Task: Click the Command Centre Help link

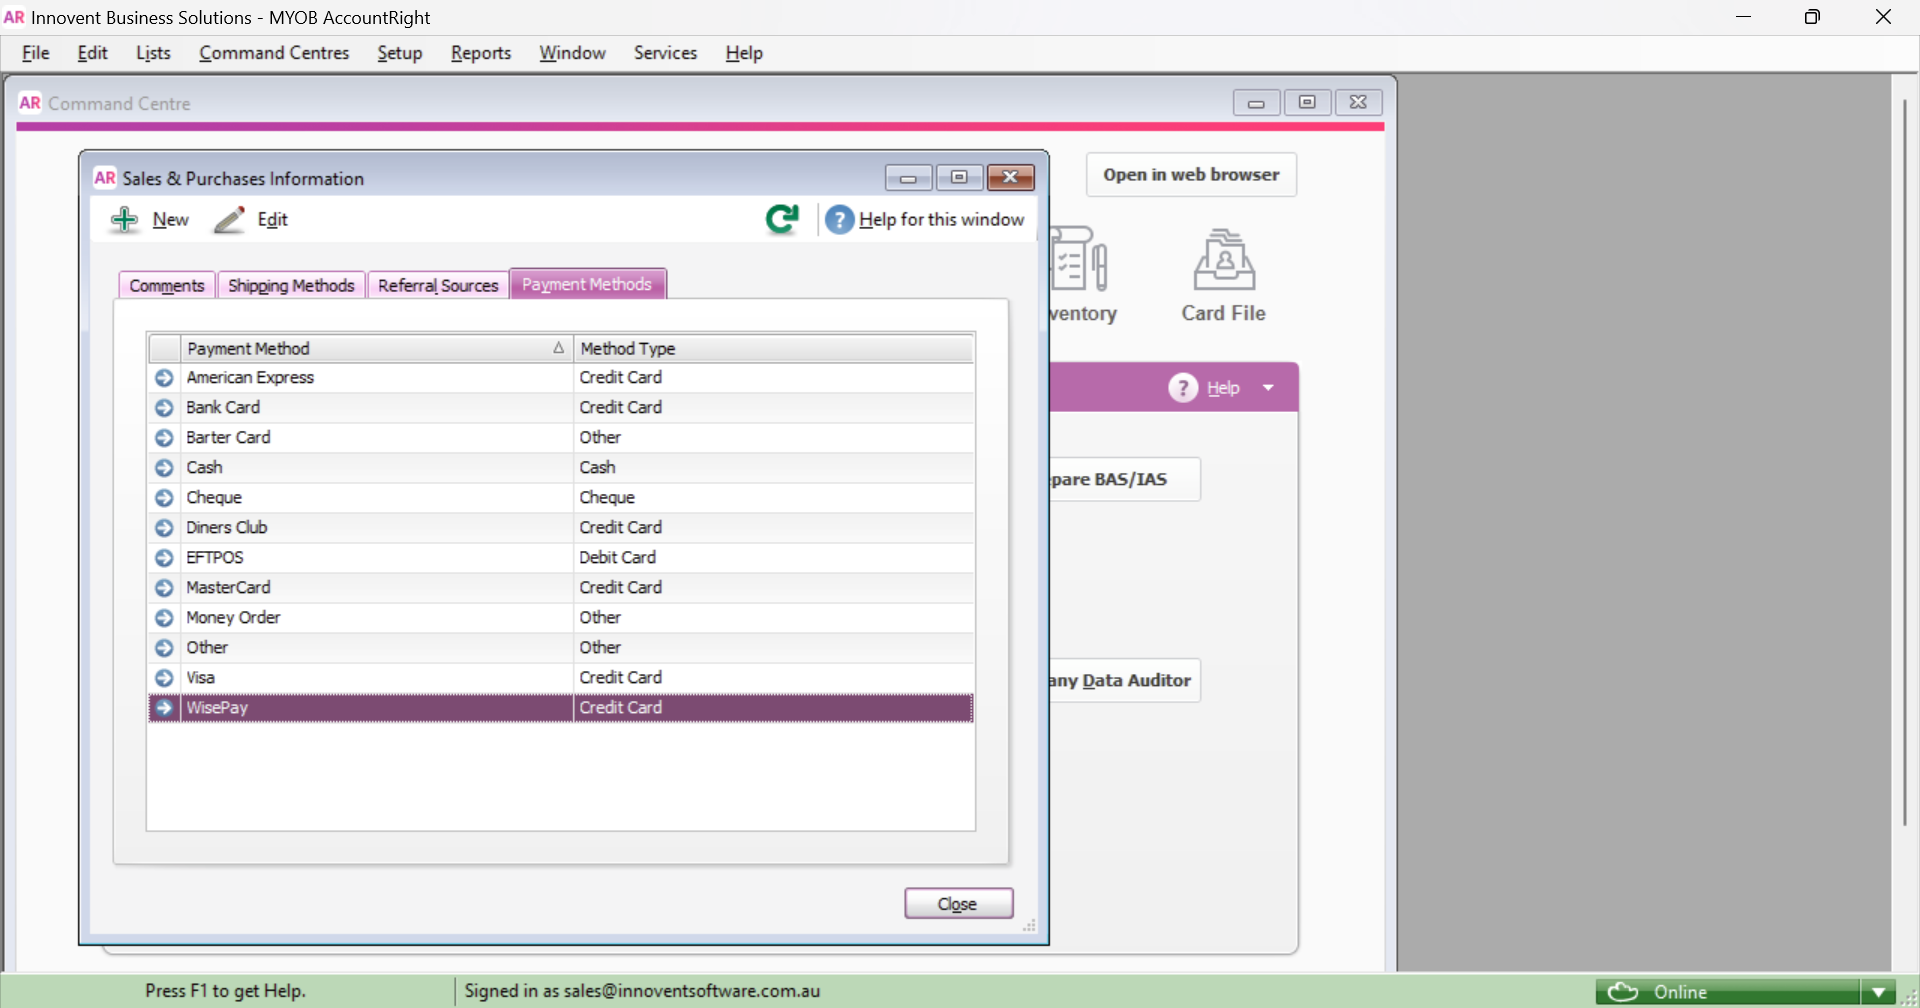Action: pyautogui.click(x=1223, y=388)
